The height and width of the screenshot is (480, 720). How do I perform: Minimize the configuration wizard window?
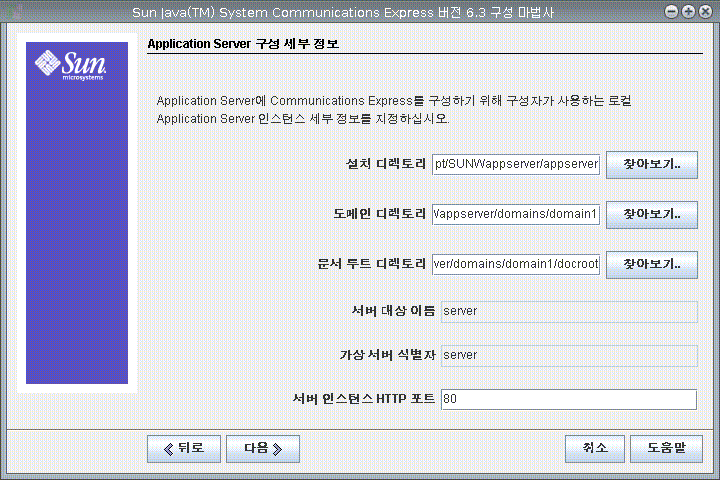tap(671, 11)
